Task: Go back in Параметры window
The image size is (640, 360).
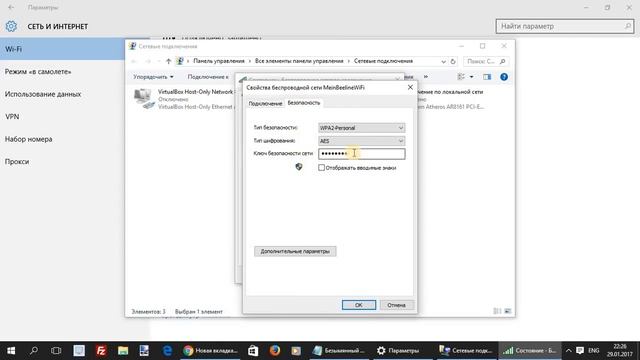Action: click(x=11, y=7)
